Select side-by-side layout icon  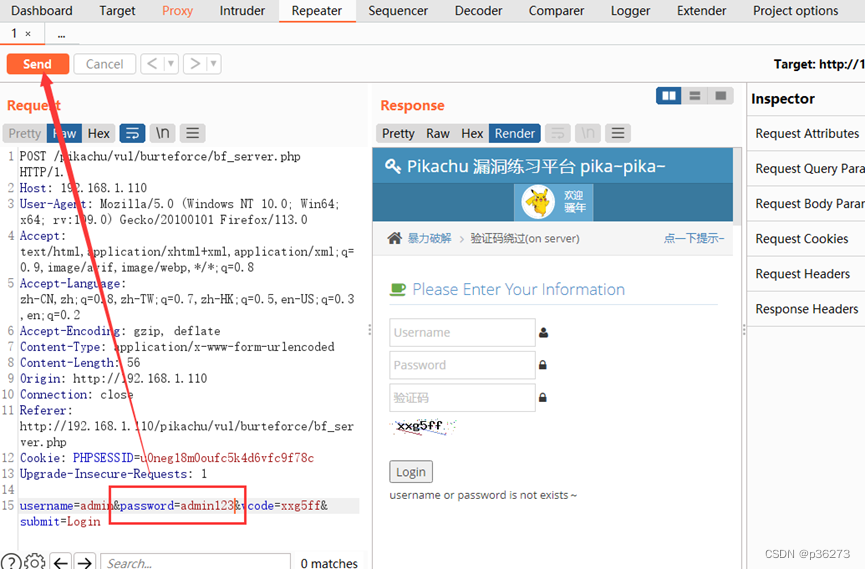[669, 96]
